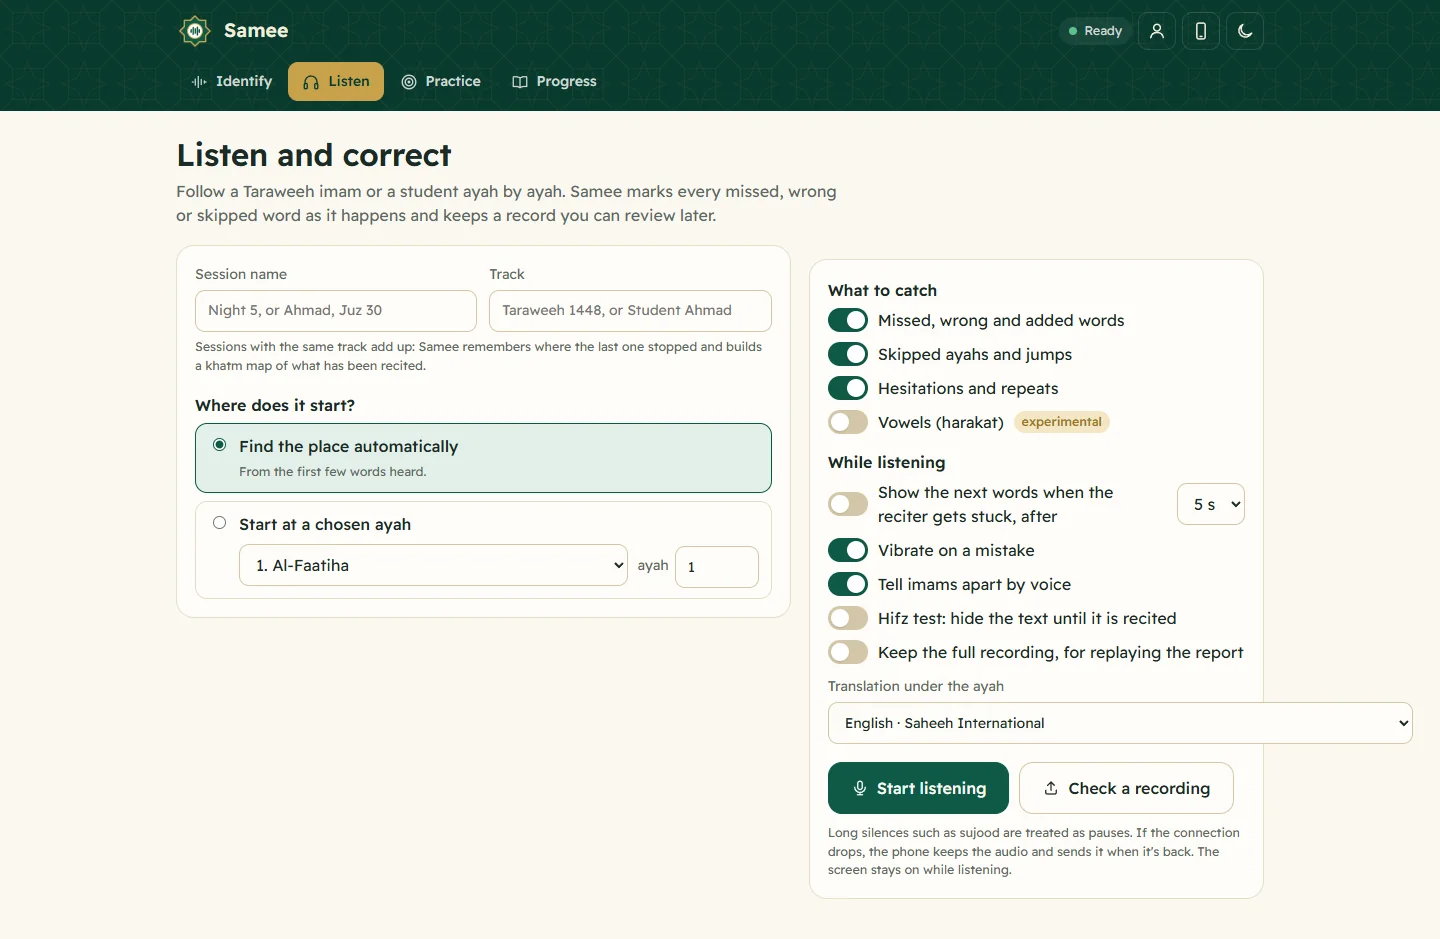Enable Hifz test hide text toggle
Viewport: 1440px width, 939px height.
click(x=848, y=618)
